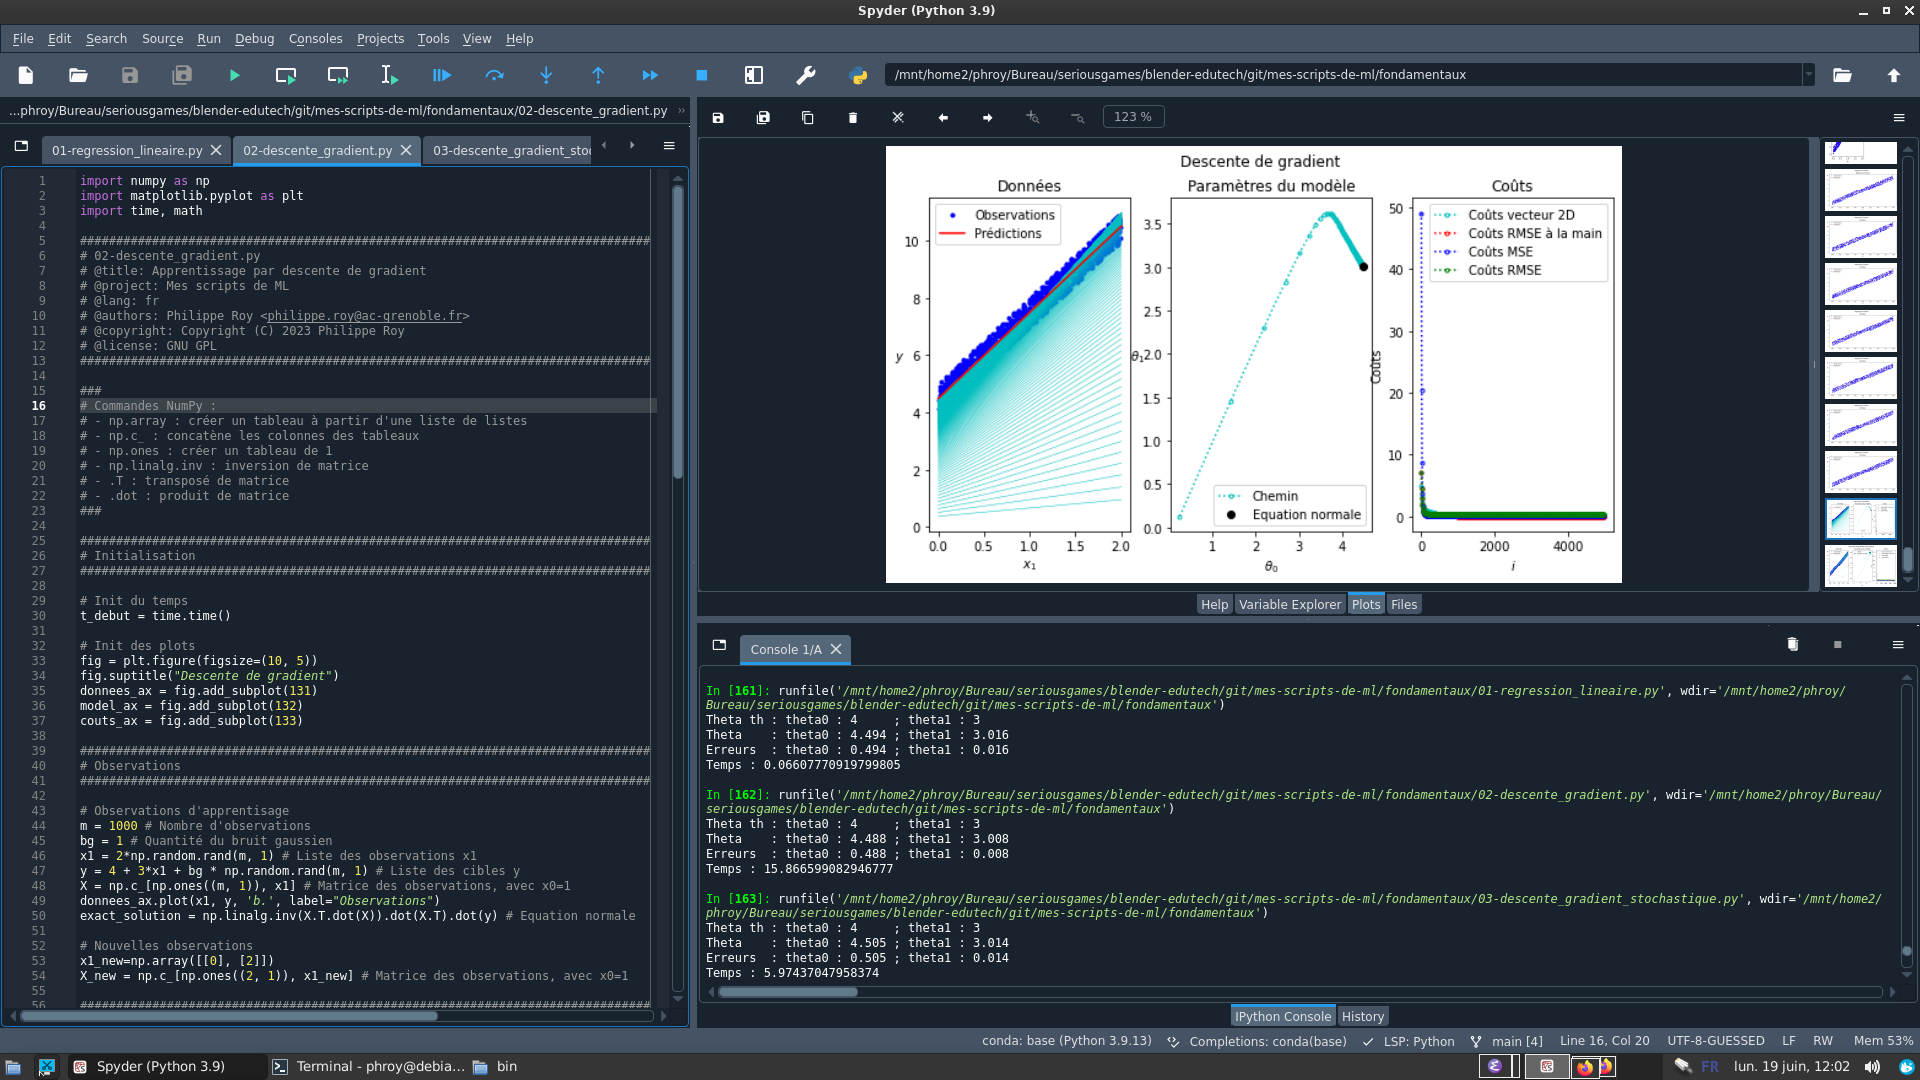This screenshot has width=1920, height=1080.
Task: Open the Debug menu
Action: point(256,38)
